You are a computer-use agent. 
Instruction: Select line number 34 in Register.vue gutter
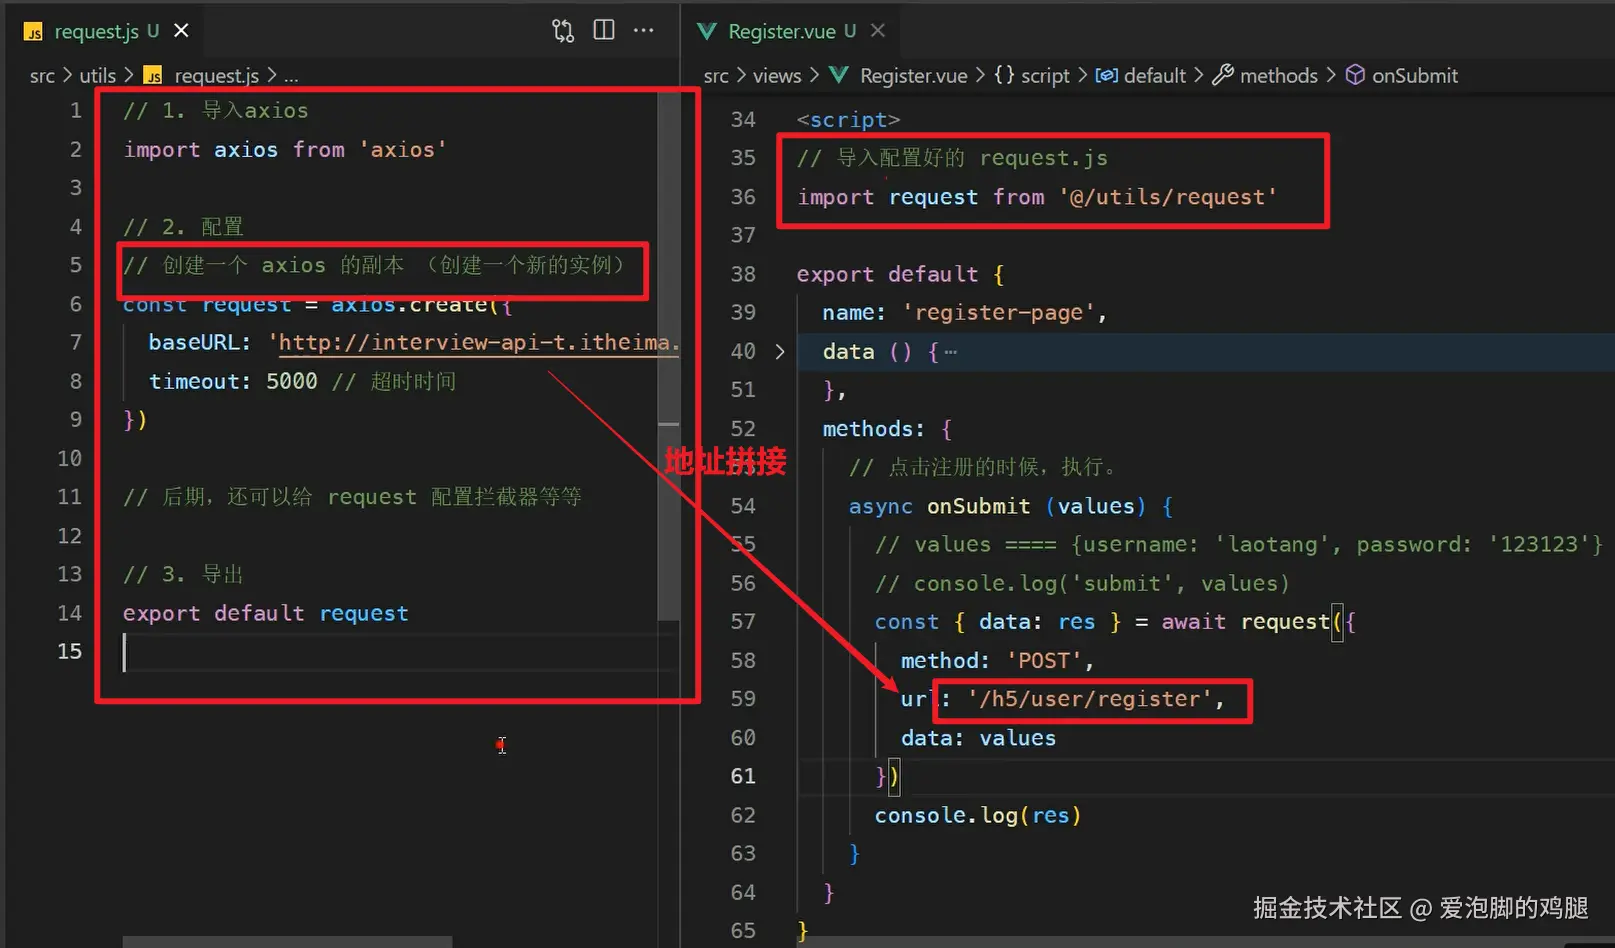pyautogui.click(x=743, y=120)
